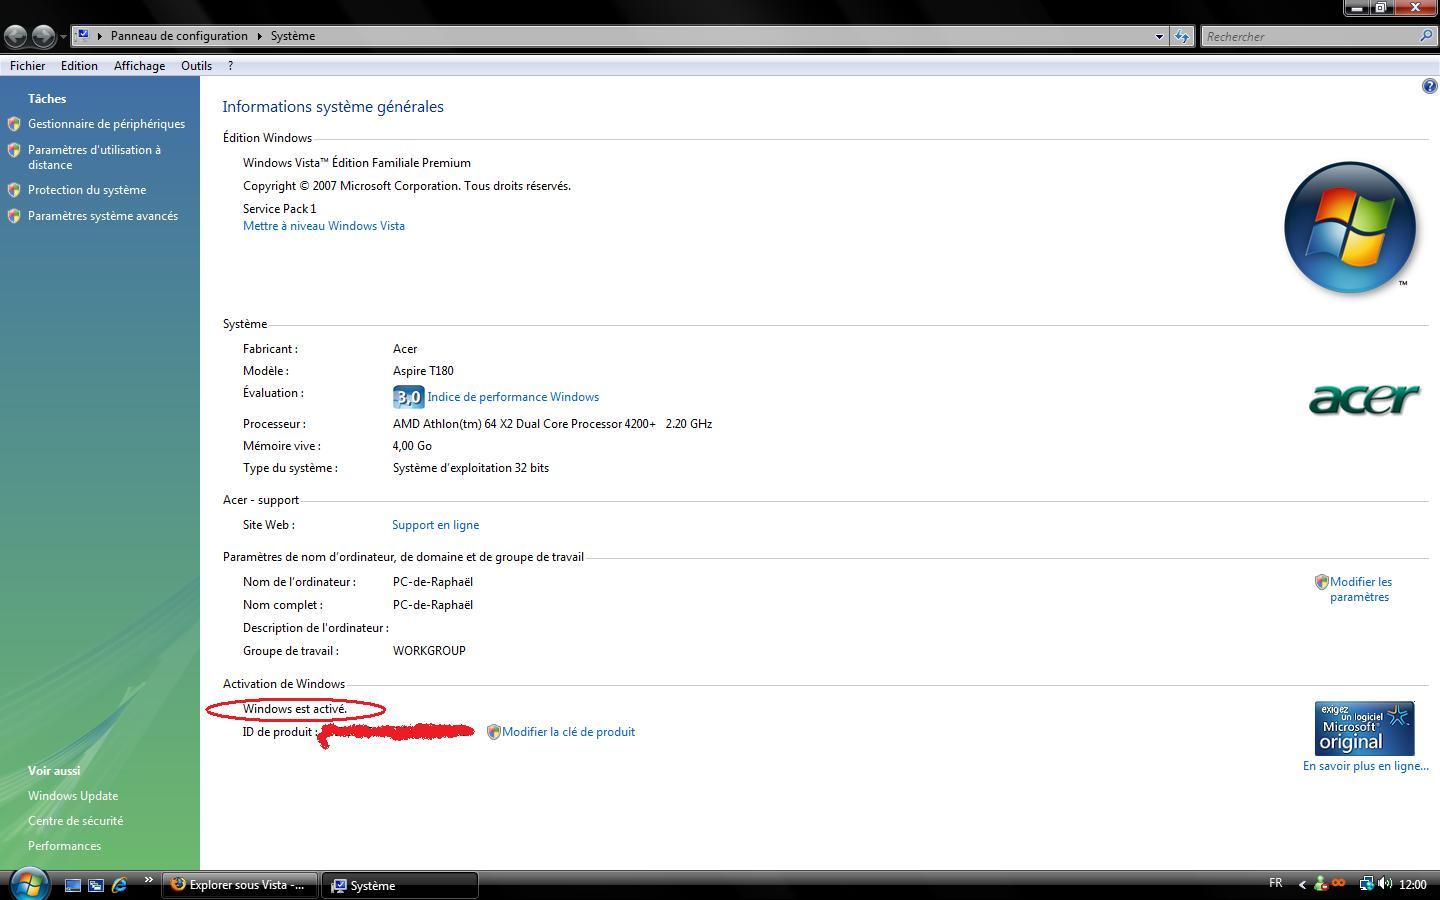Show hidden tray icons with the arrow

[1301, 884]
